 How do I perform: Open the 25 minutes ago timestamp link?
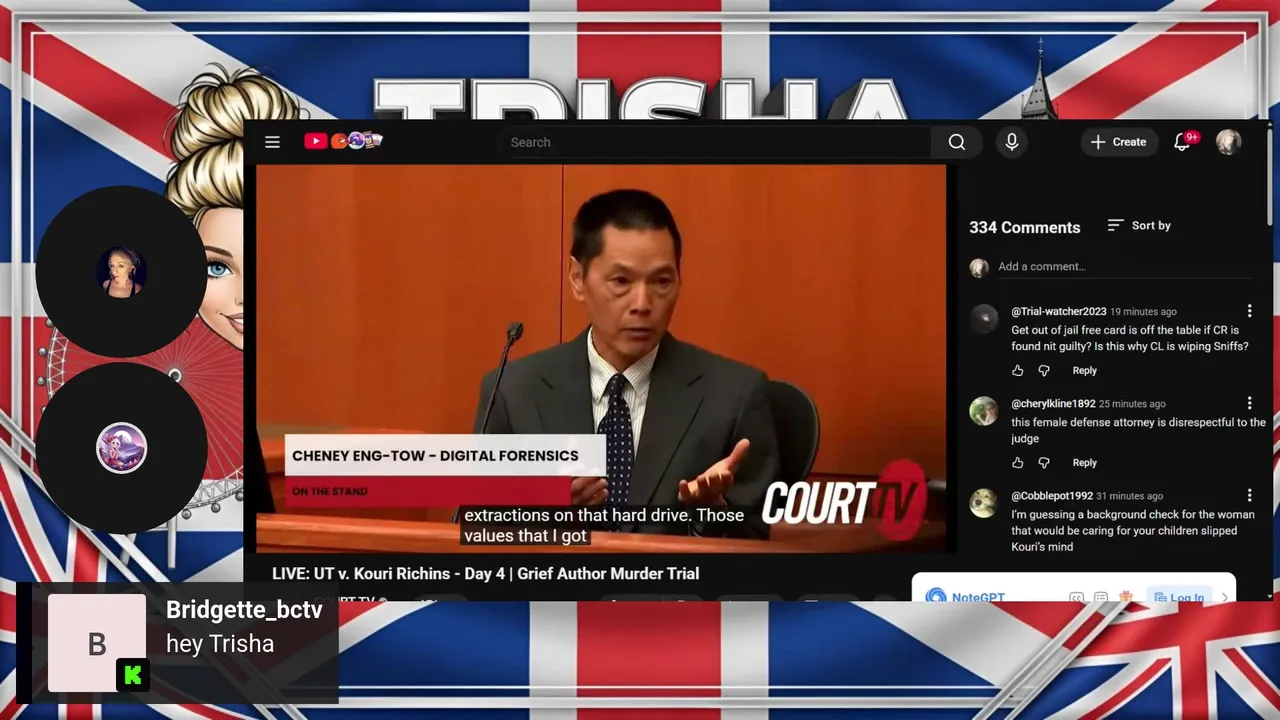1132,404
